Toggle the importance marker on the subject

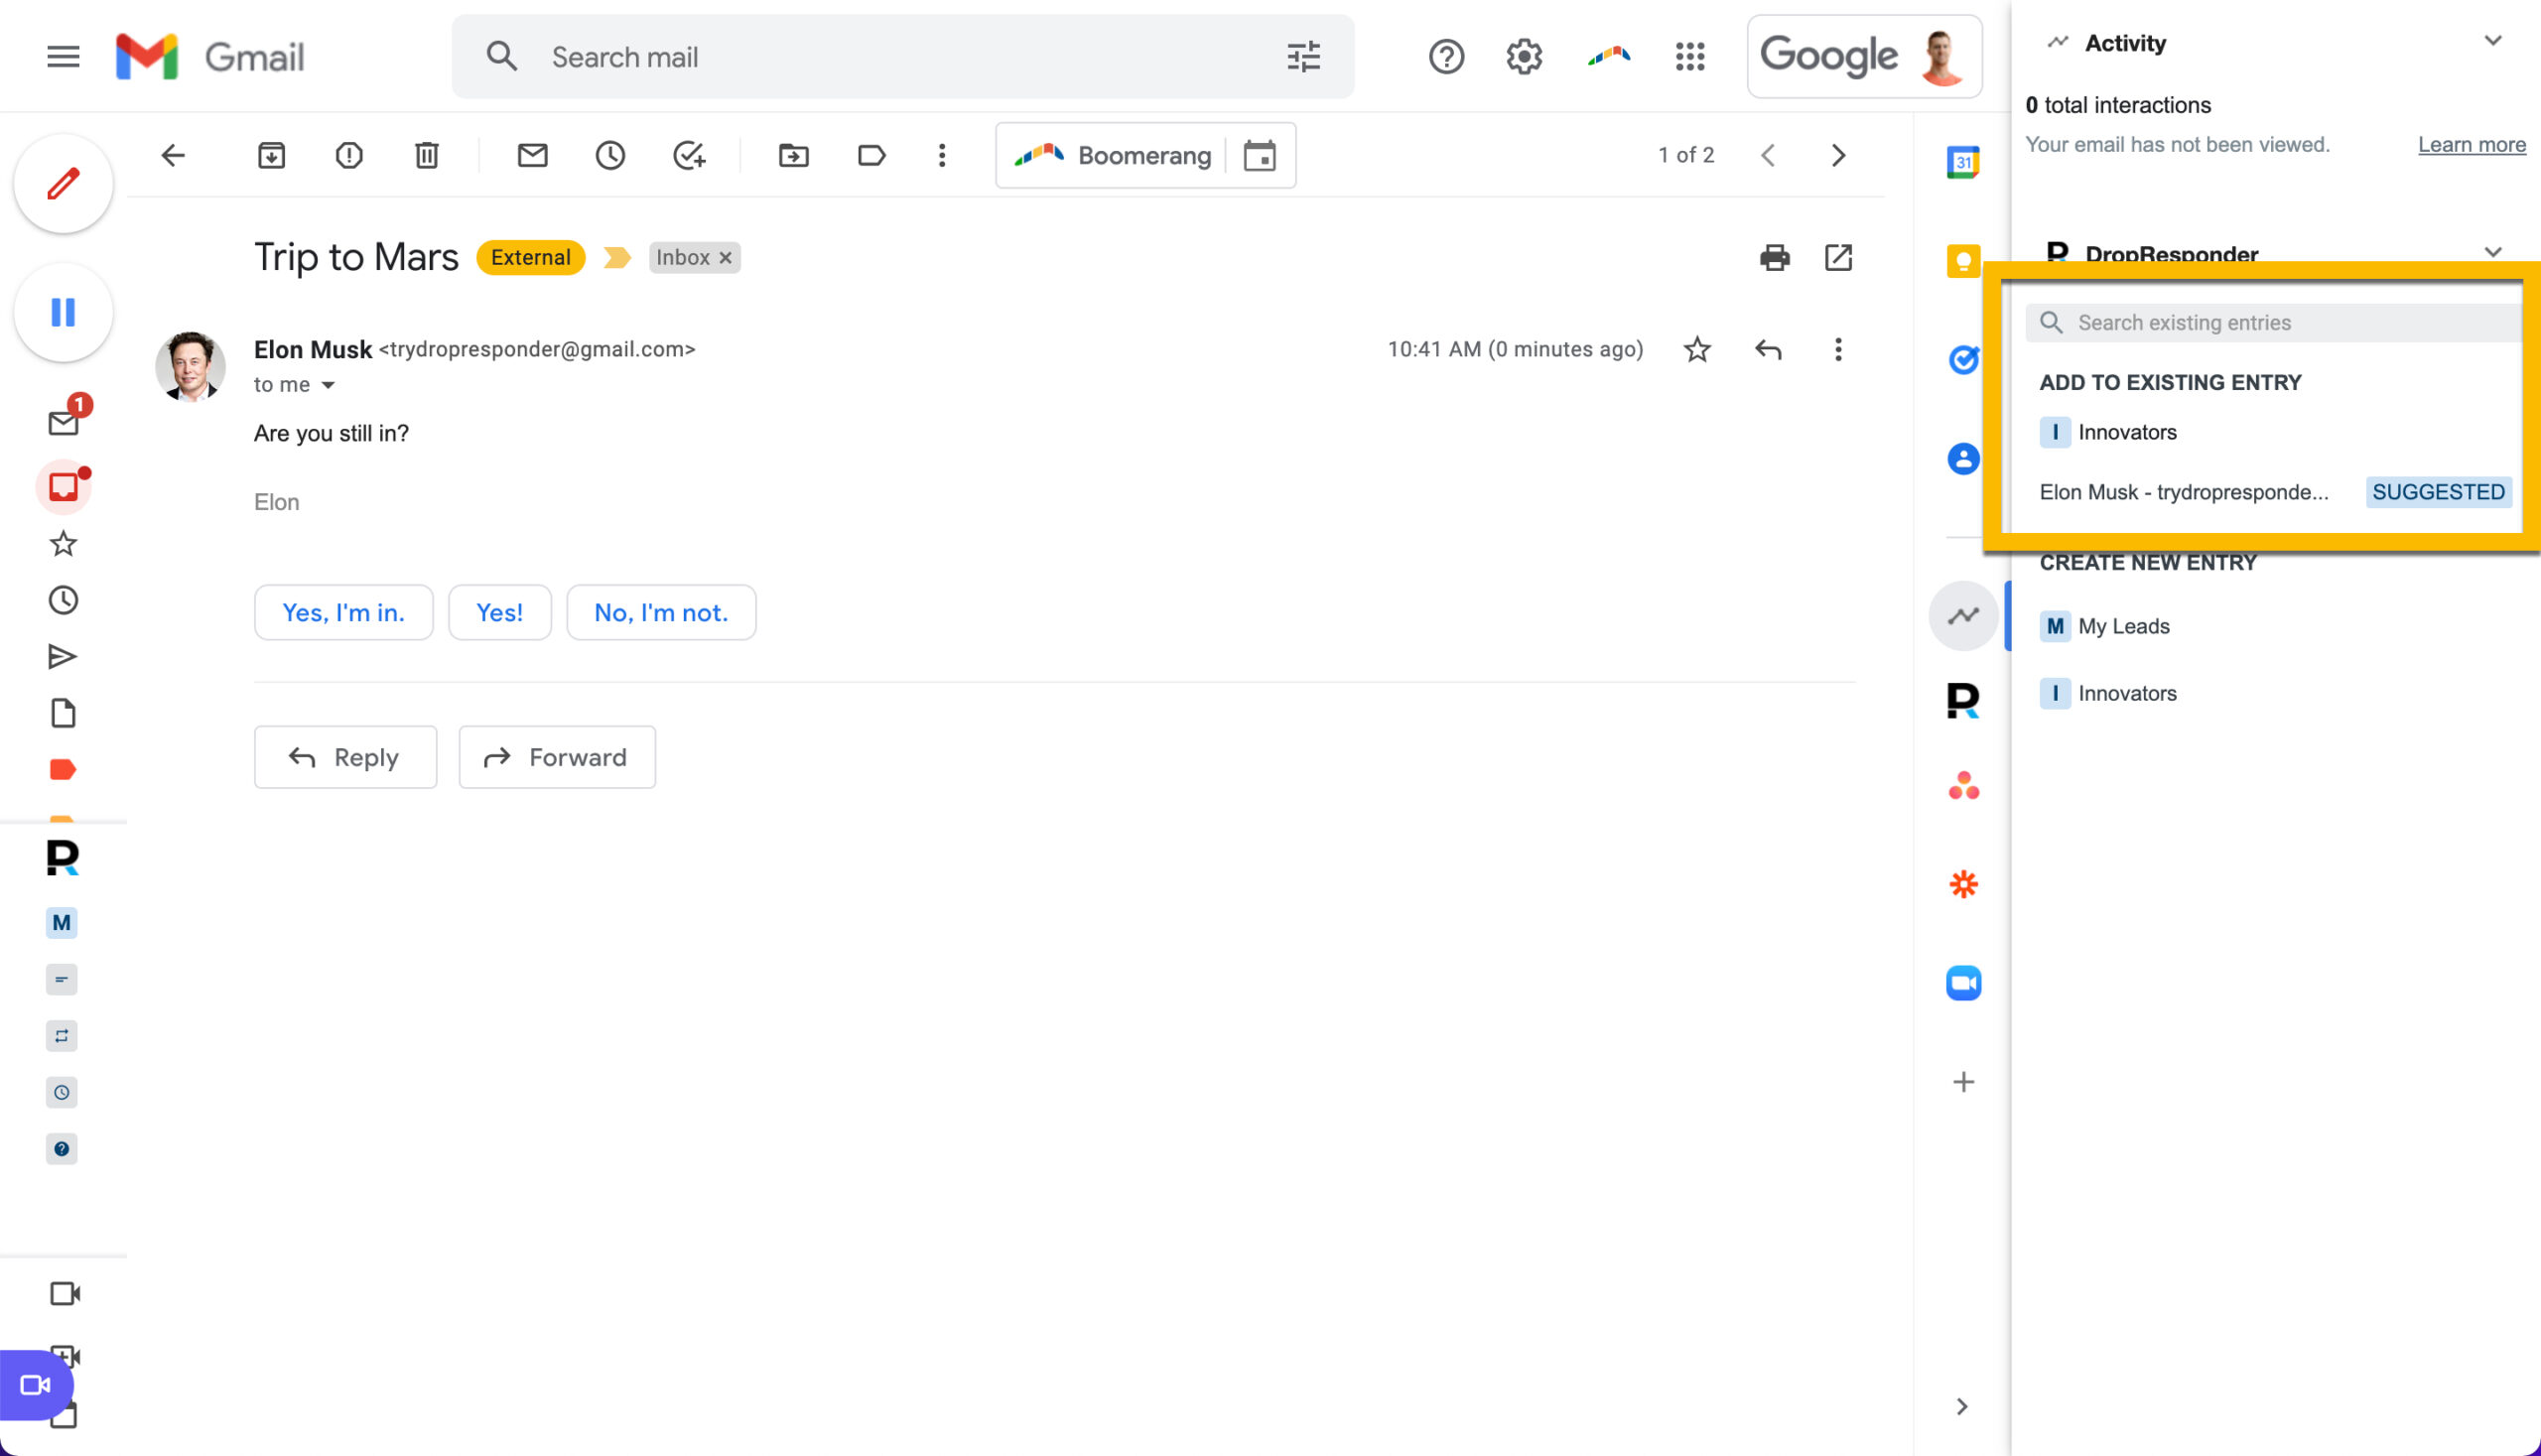coord(617,258)
